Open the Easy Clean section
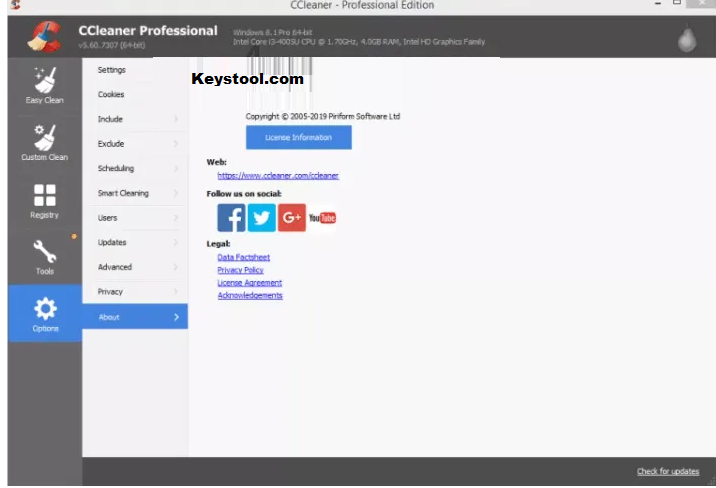 pyautogui.click(x=45, y=85)
